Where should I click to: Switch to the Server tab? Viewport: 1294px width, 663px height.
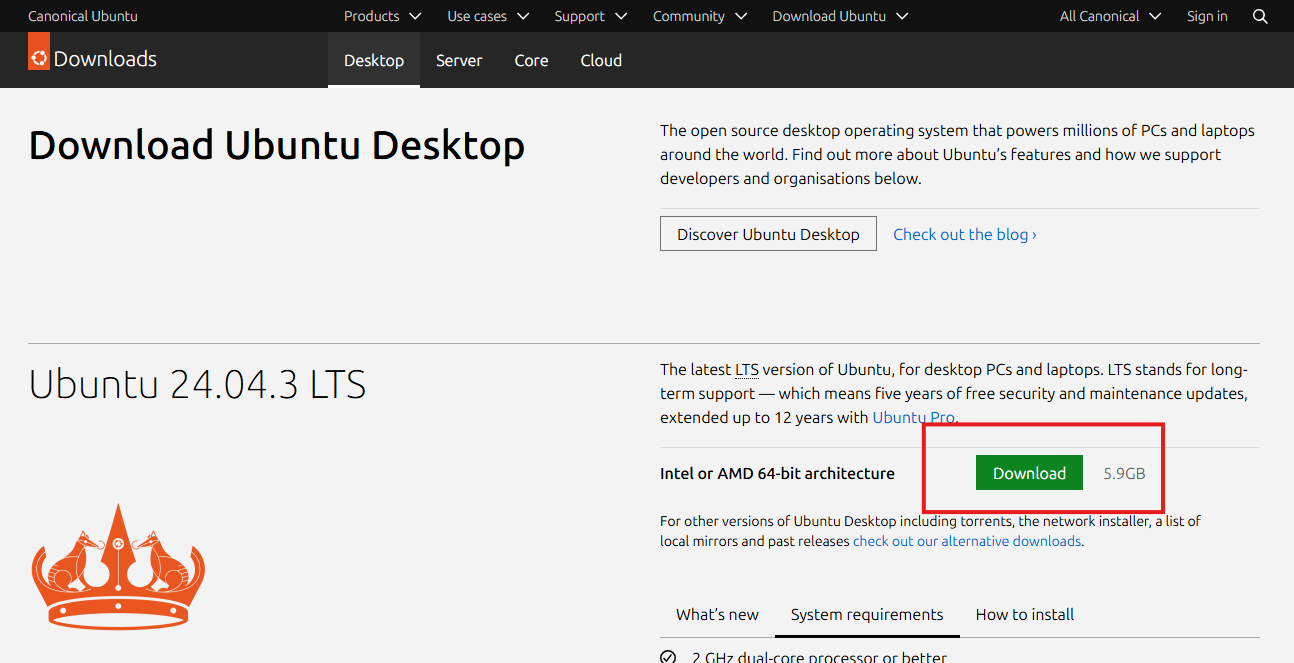pos(459,60)
